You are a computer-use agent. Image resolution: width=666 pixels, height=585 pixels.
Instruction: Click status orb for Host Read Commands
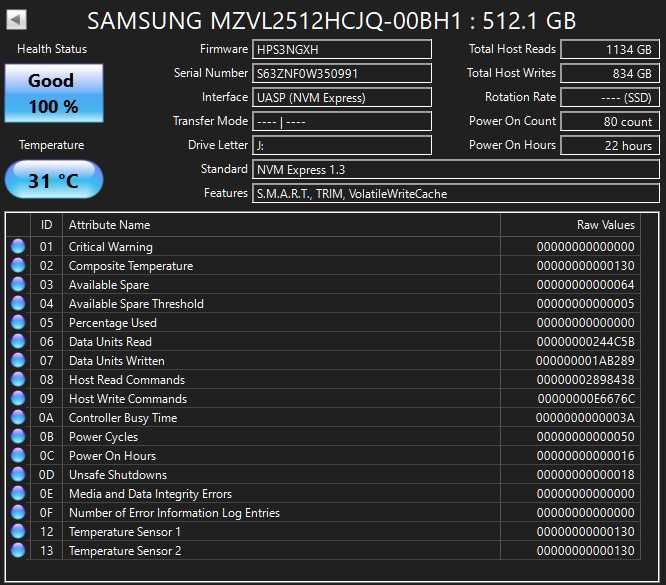[x=18, y=379]
